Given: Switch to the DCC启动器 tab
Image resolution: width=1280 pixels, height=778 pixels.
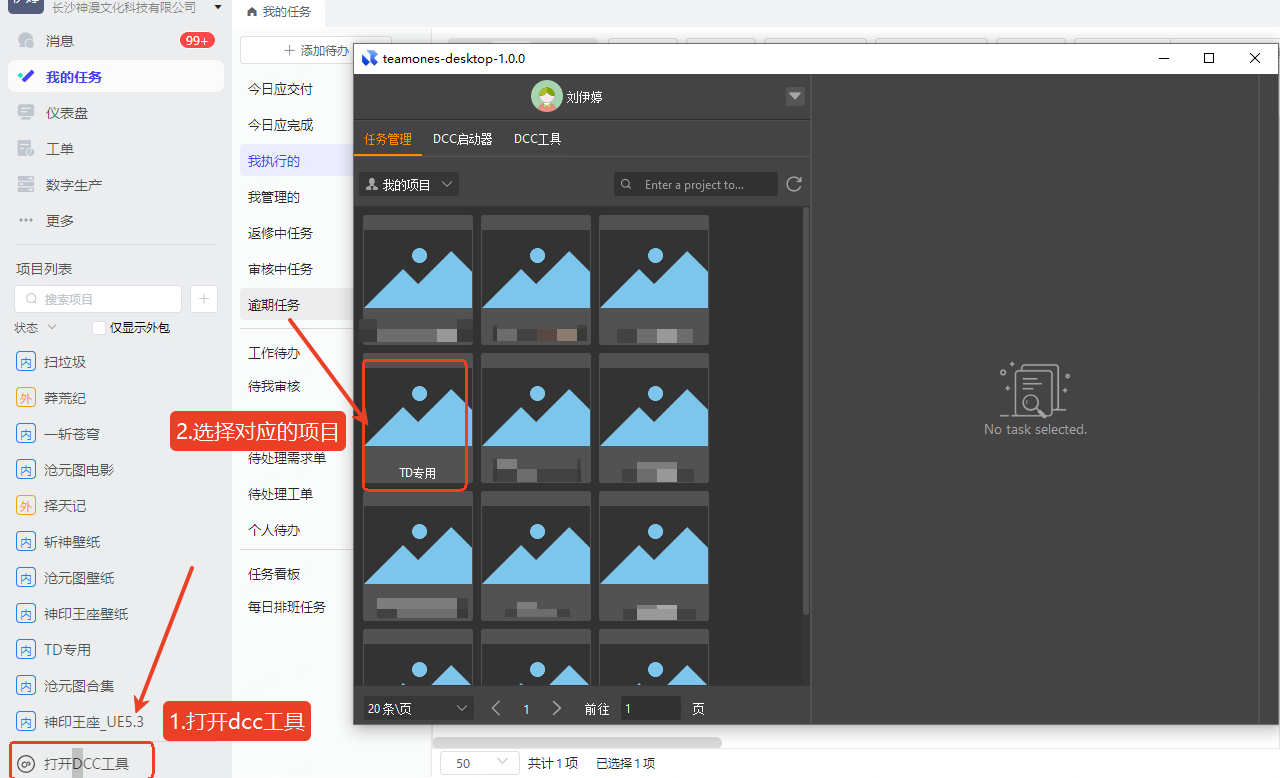Looking at the screenshot, I should pyautogui.click(x=462, y=139).
